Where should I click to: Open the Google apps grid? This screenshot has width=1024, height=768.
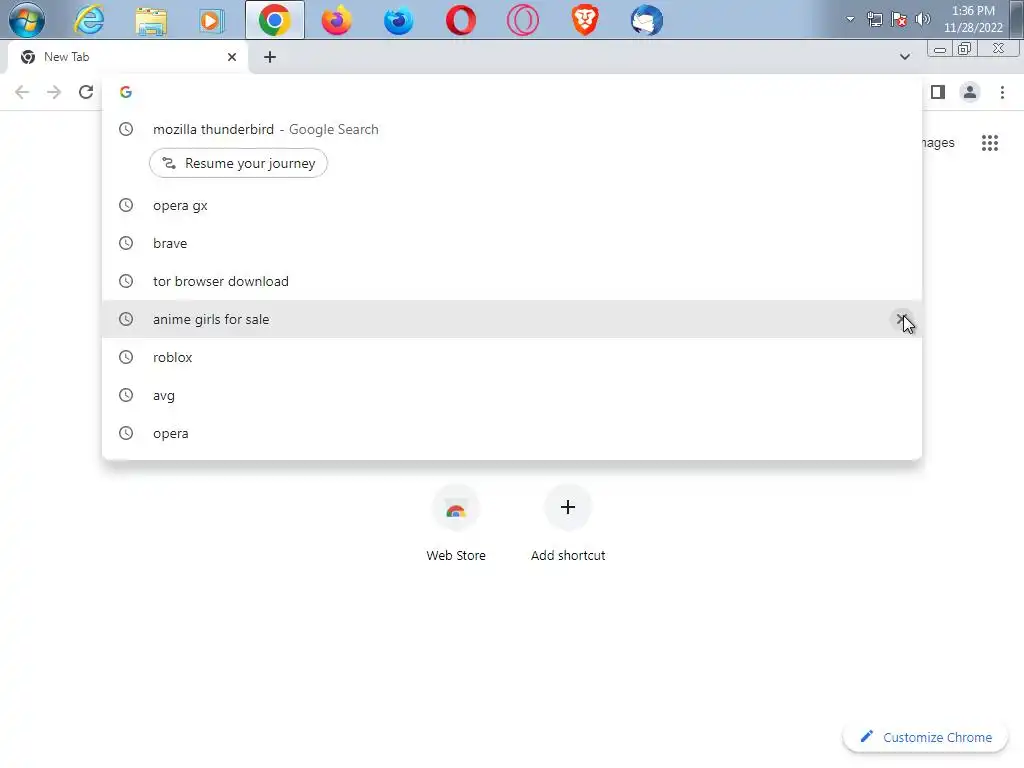(989, 142)
